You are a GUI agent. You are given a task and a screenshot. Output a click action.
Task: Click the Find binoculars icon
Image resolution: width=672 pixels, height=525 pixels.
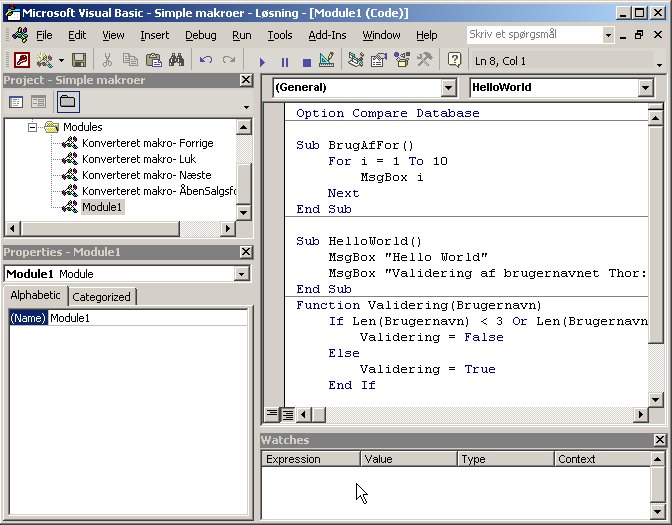click(175, 60)
